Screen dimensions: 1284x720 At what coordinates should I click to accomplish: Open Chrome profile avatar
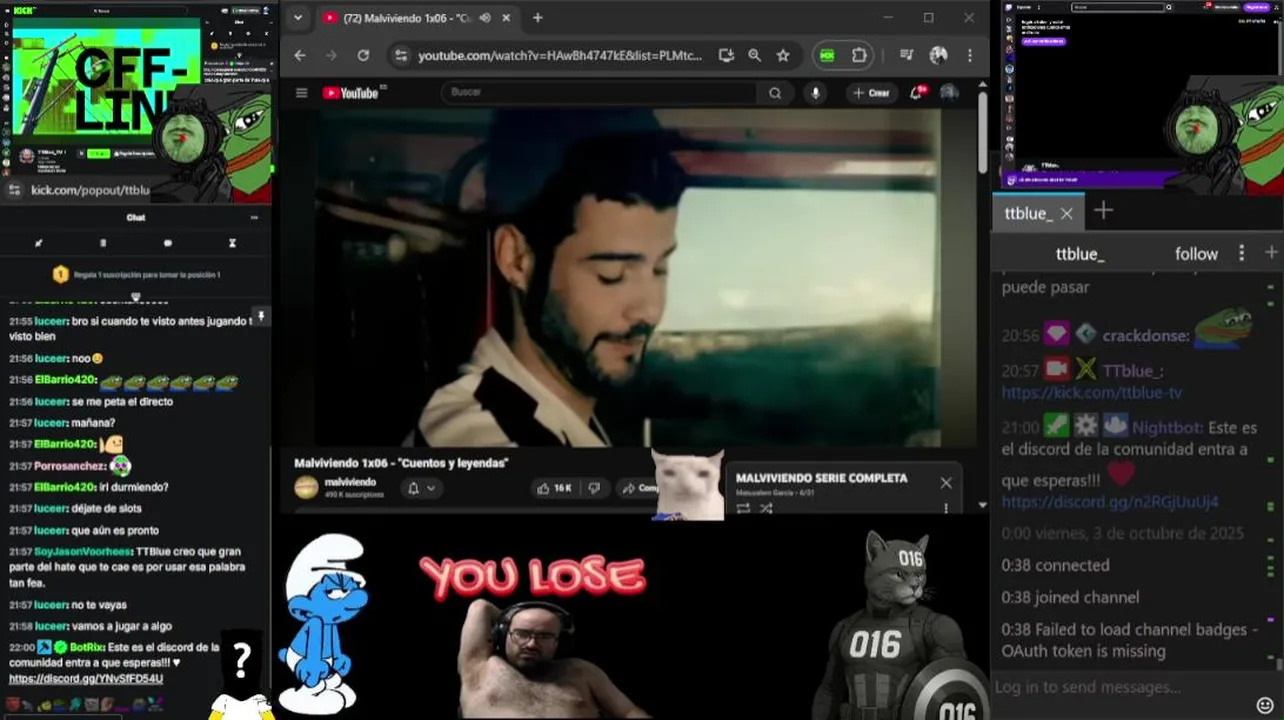pos(938,56)
